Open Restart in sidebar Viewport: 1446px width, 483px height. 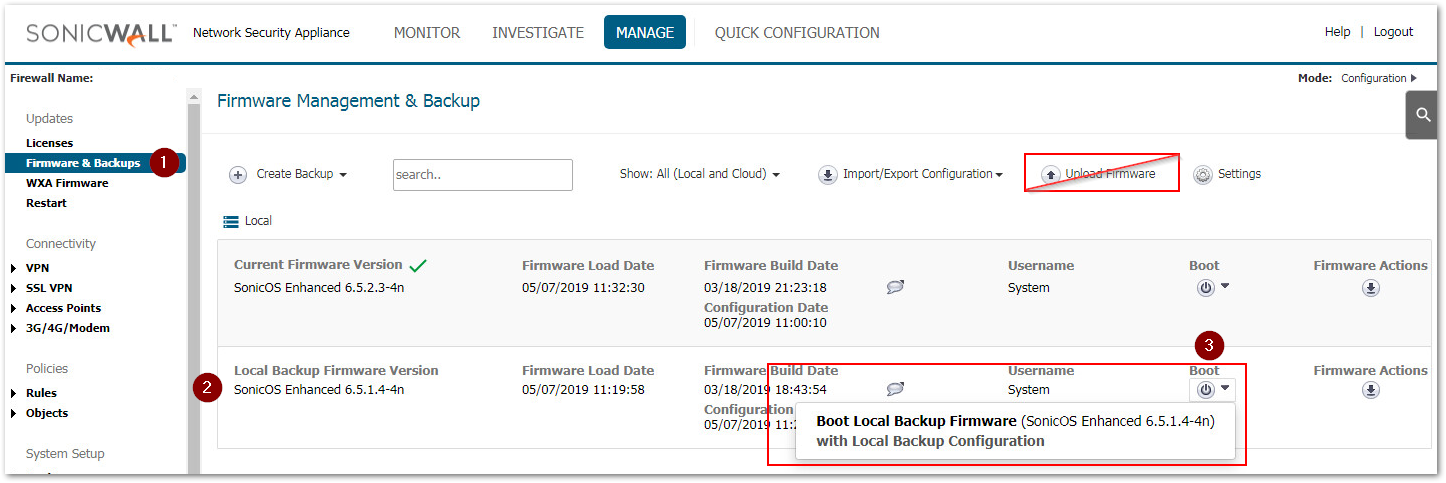point(46,203)
